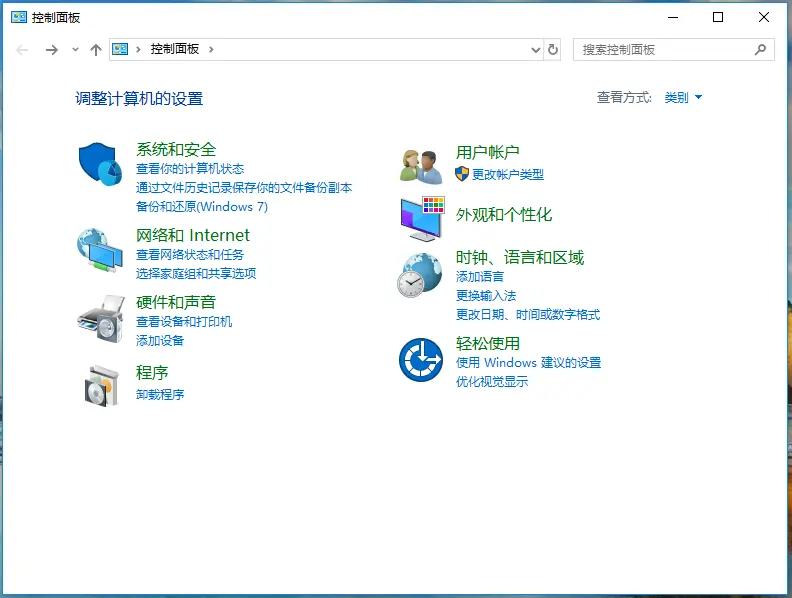The height and width of the screenshot is (598, 792).
Task: Close the Control Panel window
Action: pyautogui.click(x=764, y=17)
